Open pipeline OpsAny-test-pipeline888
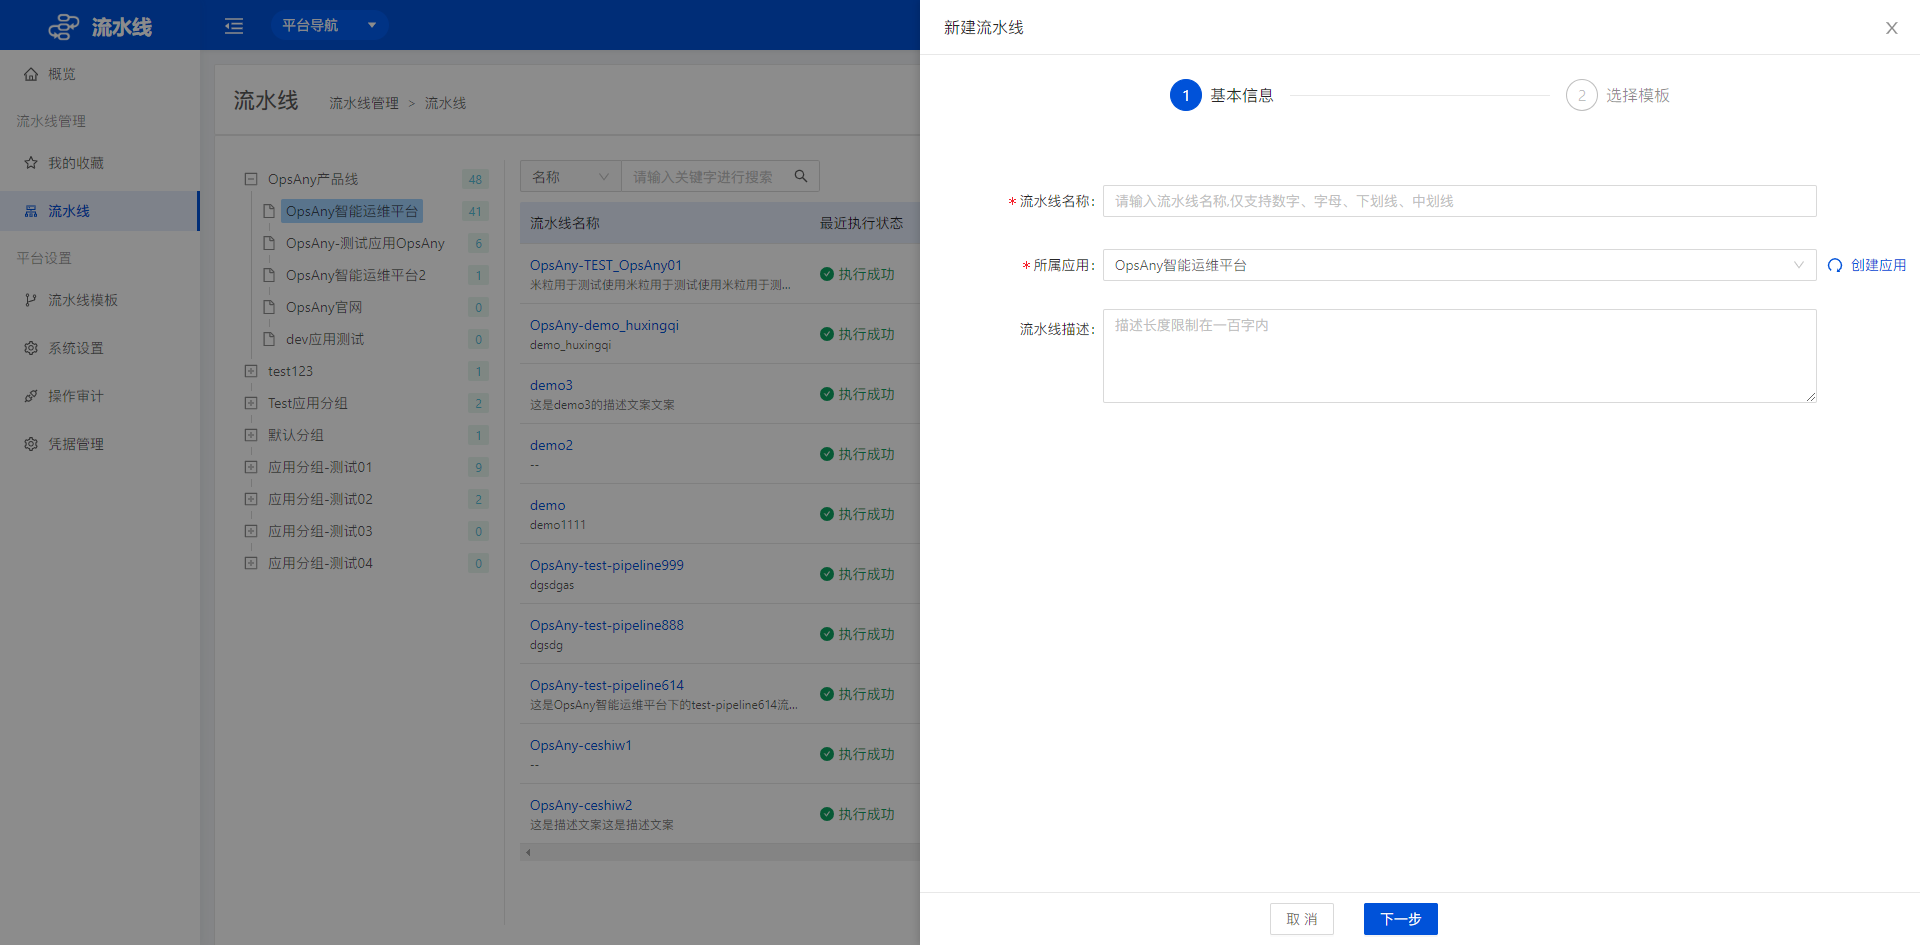1920x945 pixels. [607, 625]
